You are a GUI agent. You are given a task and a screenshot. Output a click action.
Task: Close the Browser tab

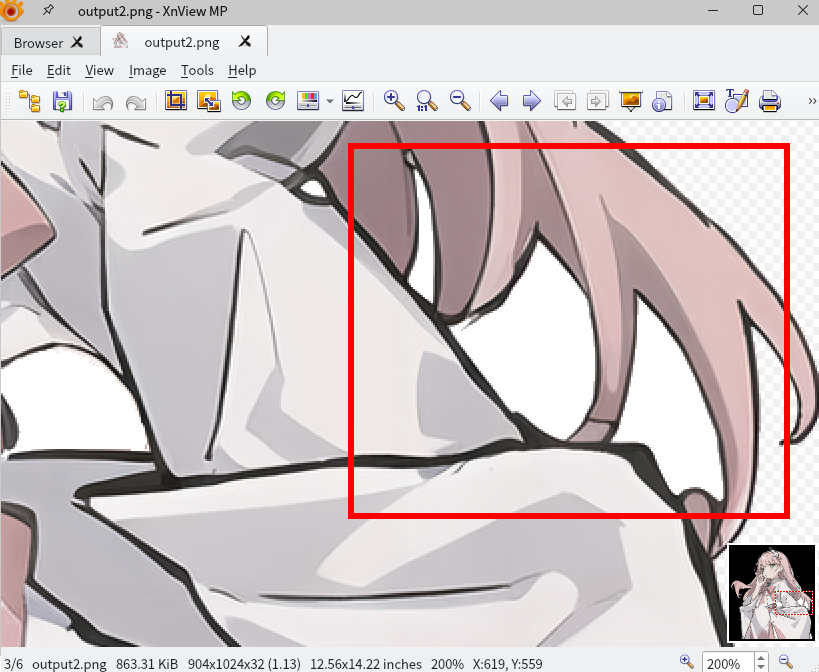pos(77,42)
